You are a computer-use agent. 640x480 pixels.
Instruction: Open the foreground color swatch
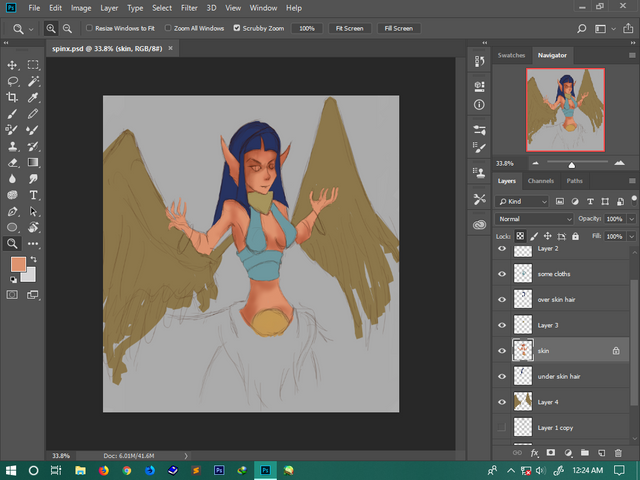18,264
